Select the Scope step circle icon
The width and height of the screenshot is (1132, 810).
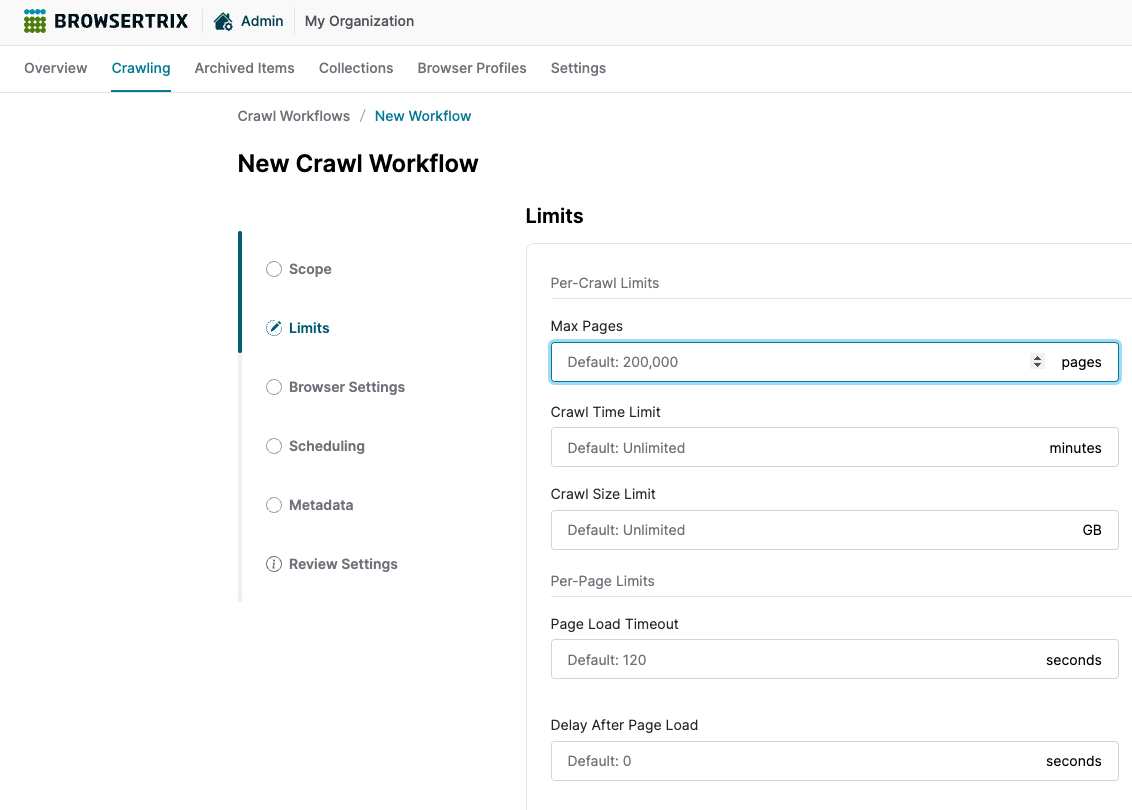click(274, 269)
